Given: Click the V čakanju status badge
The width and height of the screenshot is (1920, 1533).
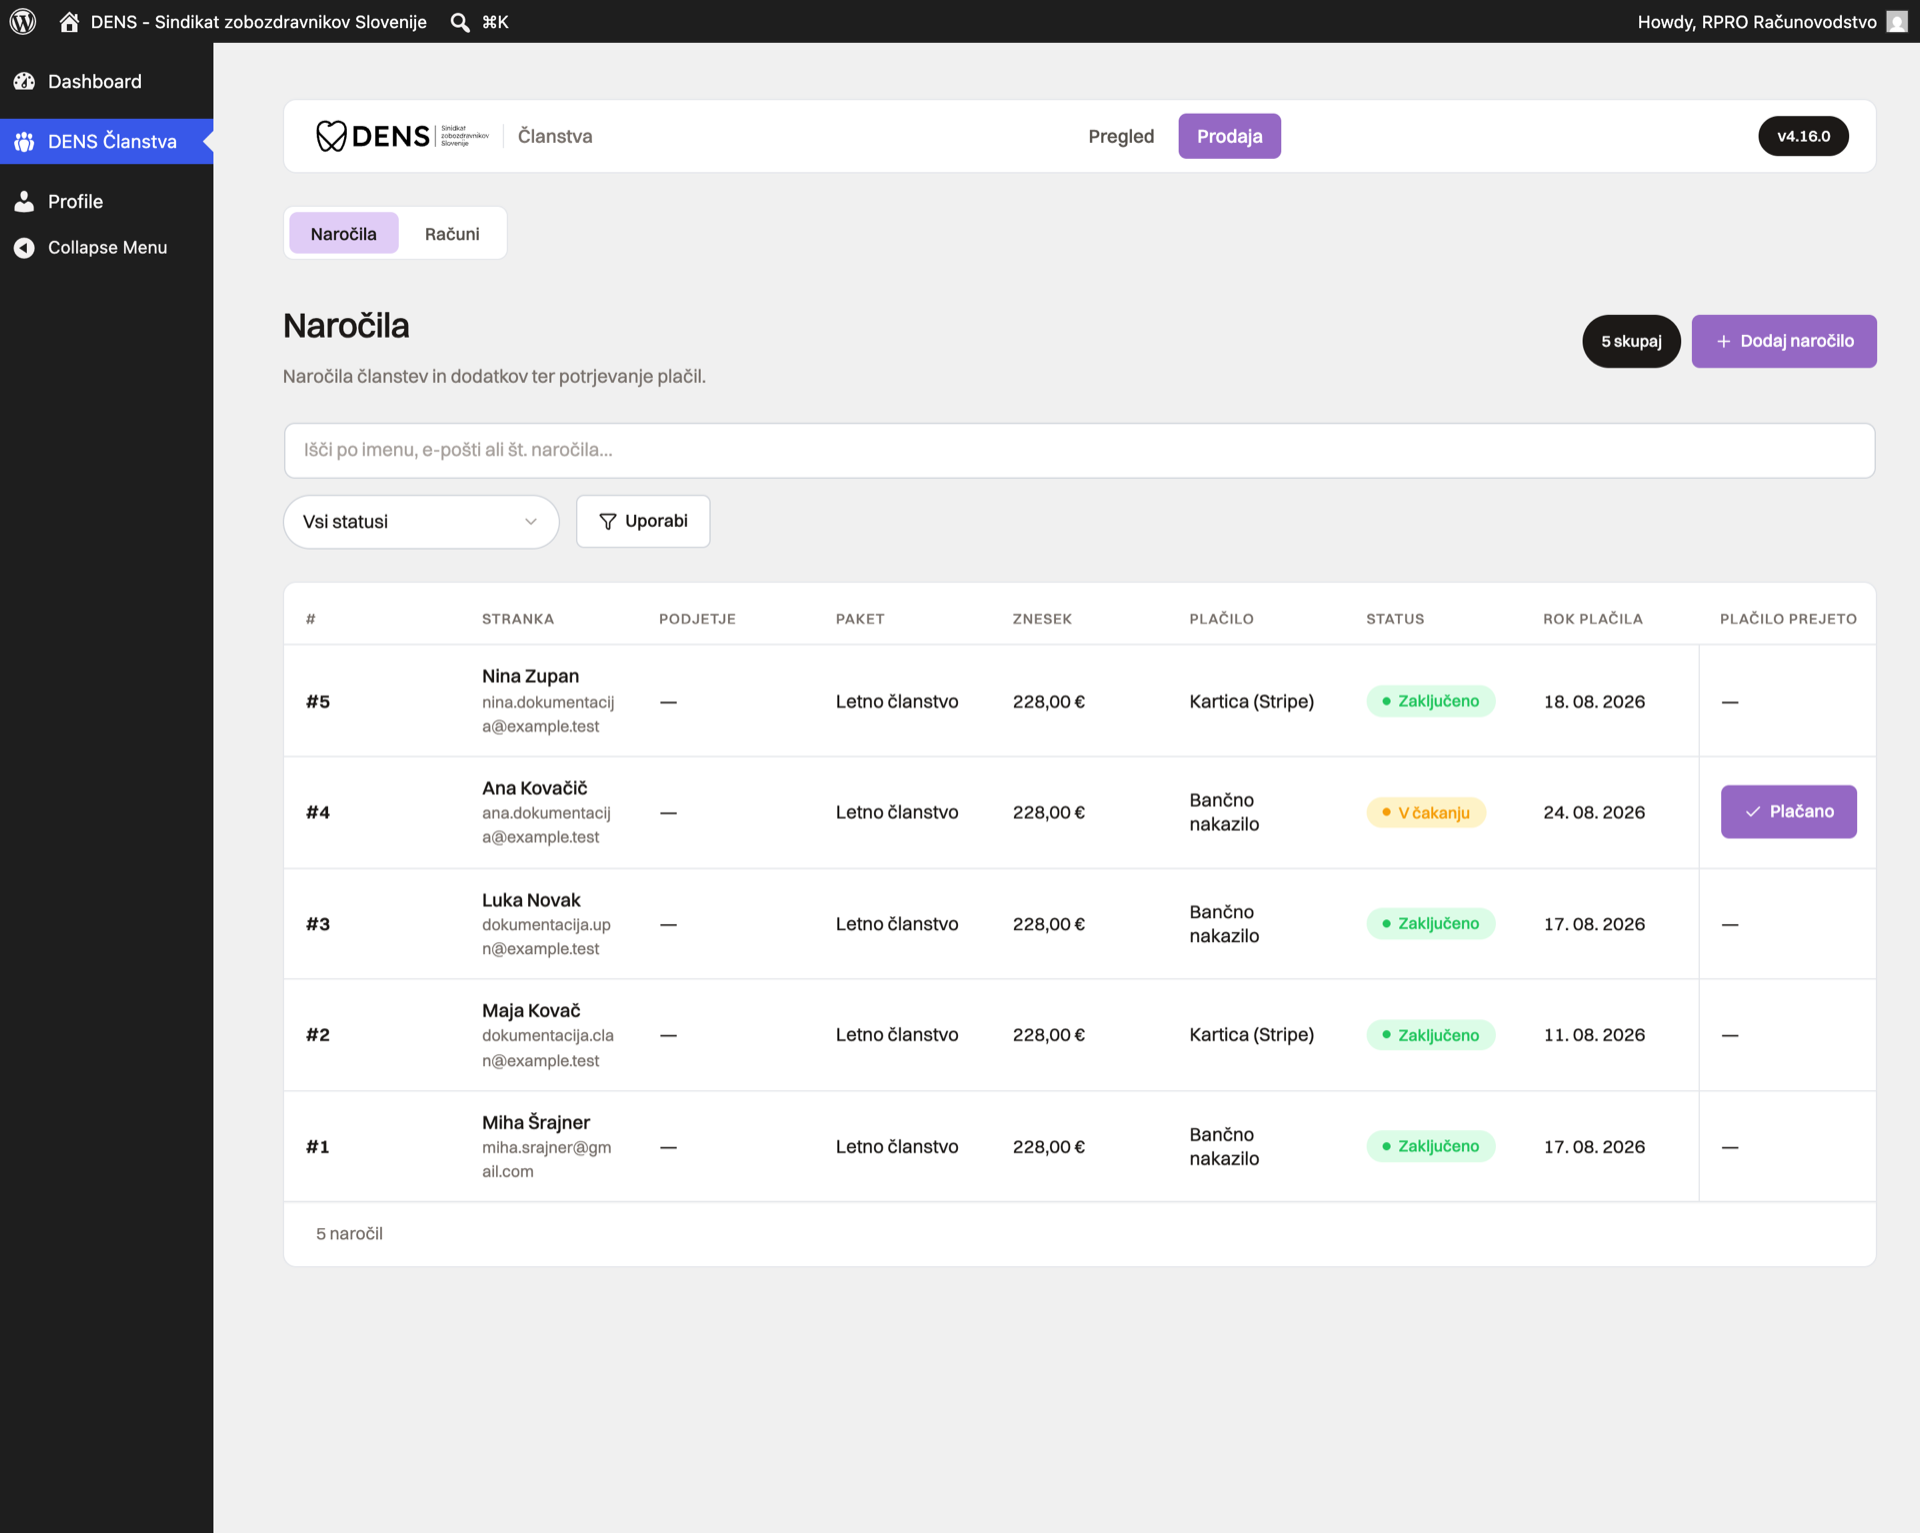Looking at the screenshot, I should 1426,812.
